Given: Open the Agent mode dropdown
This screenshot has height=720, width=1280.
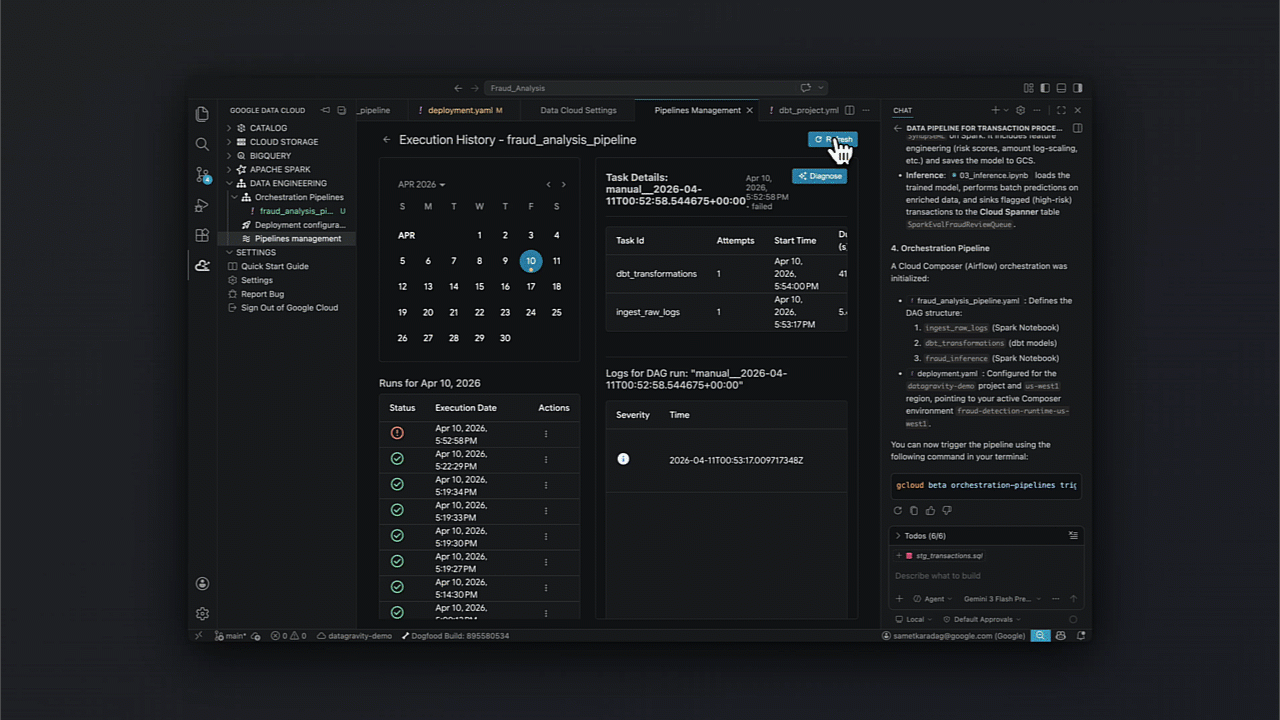Looking at the screenshot, I should pos(934,599).
